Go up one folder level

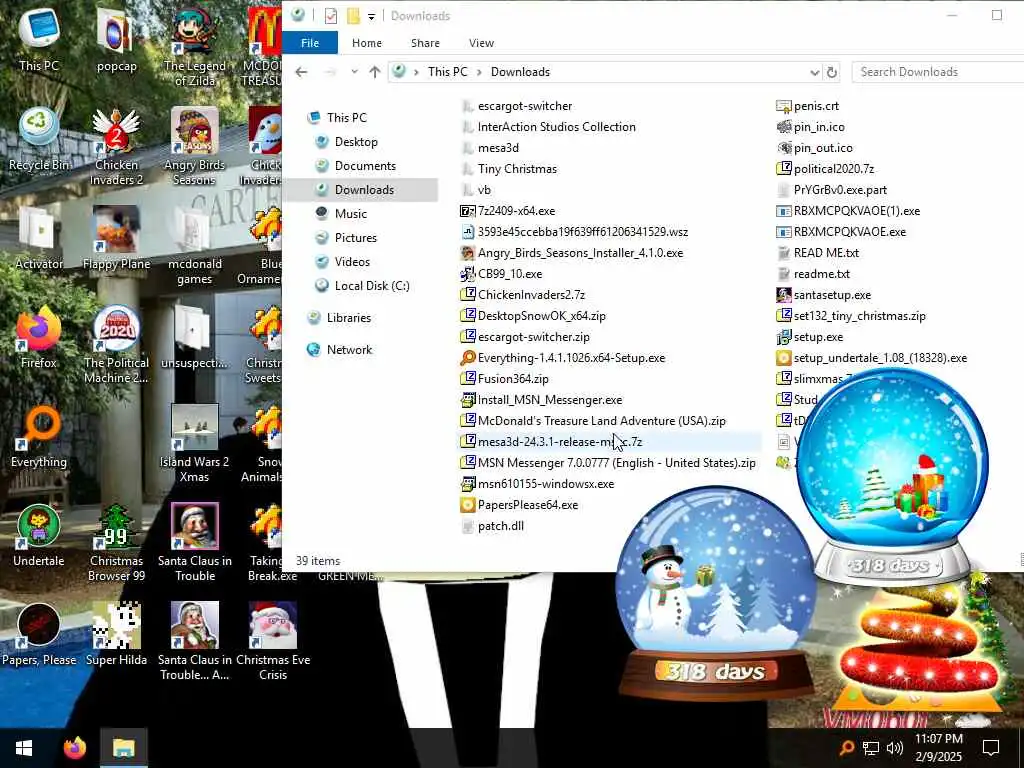click(374, 72)
